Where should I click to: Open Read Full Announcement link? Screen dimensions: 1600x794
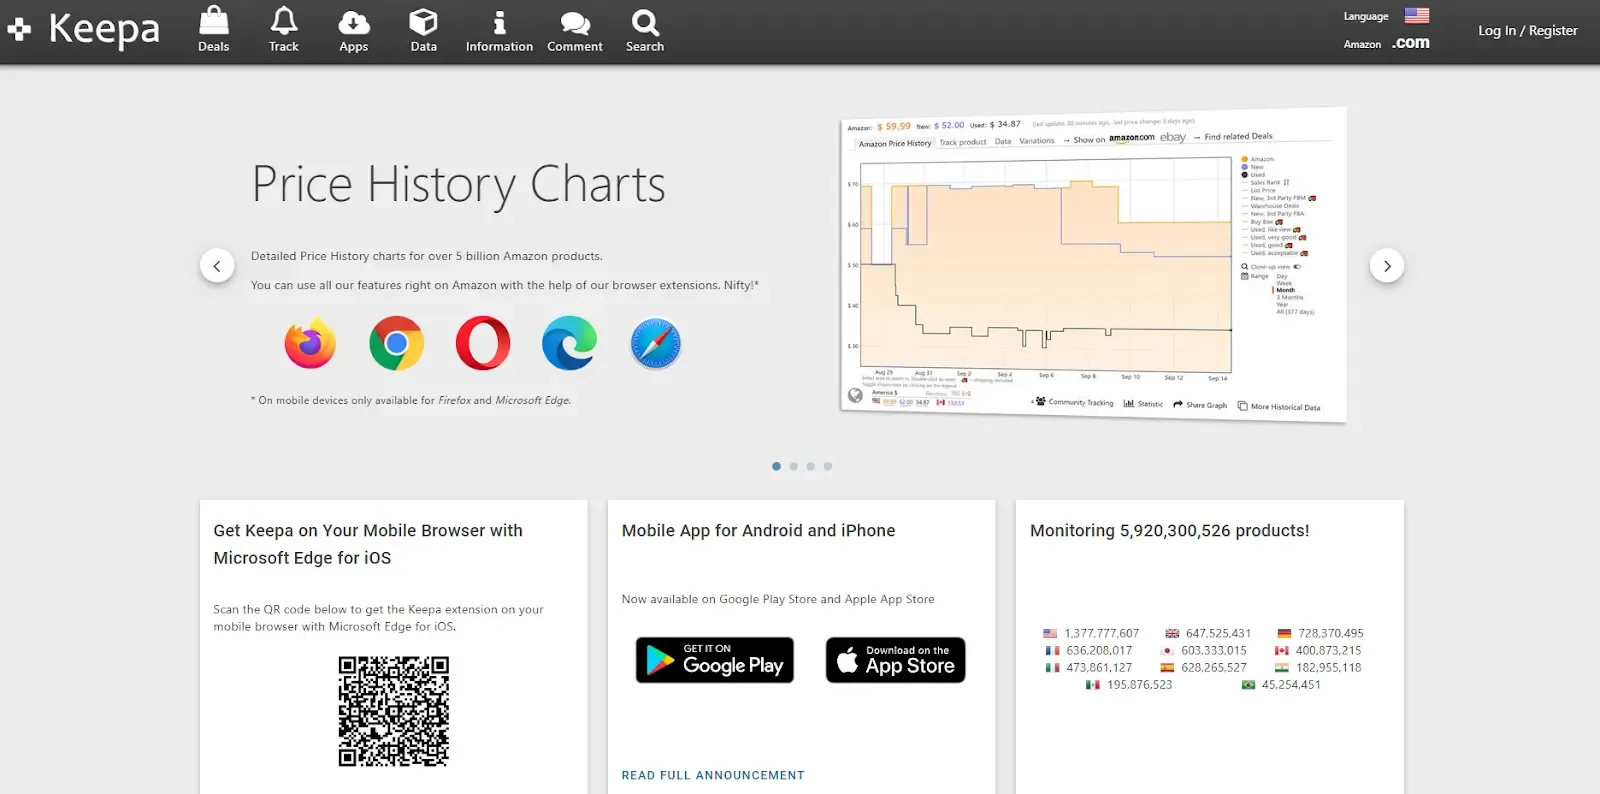[713, 775]
